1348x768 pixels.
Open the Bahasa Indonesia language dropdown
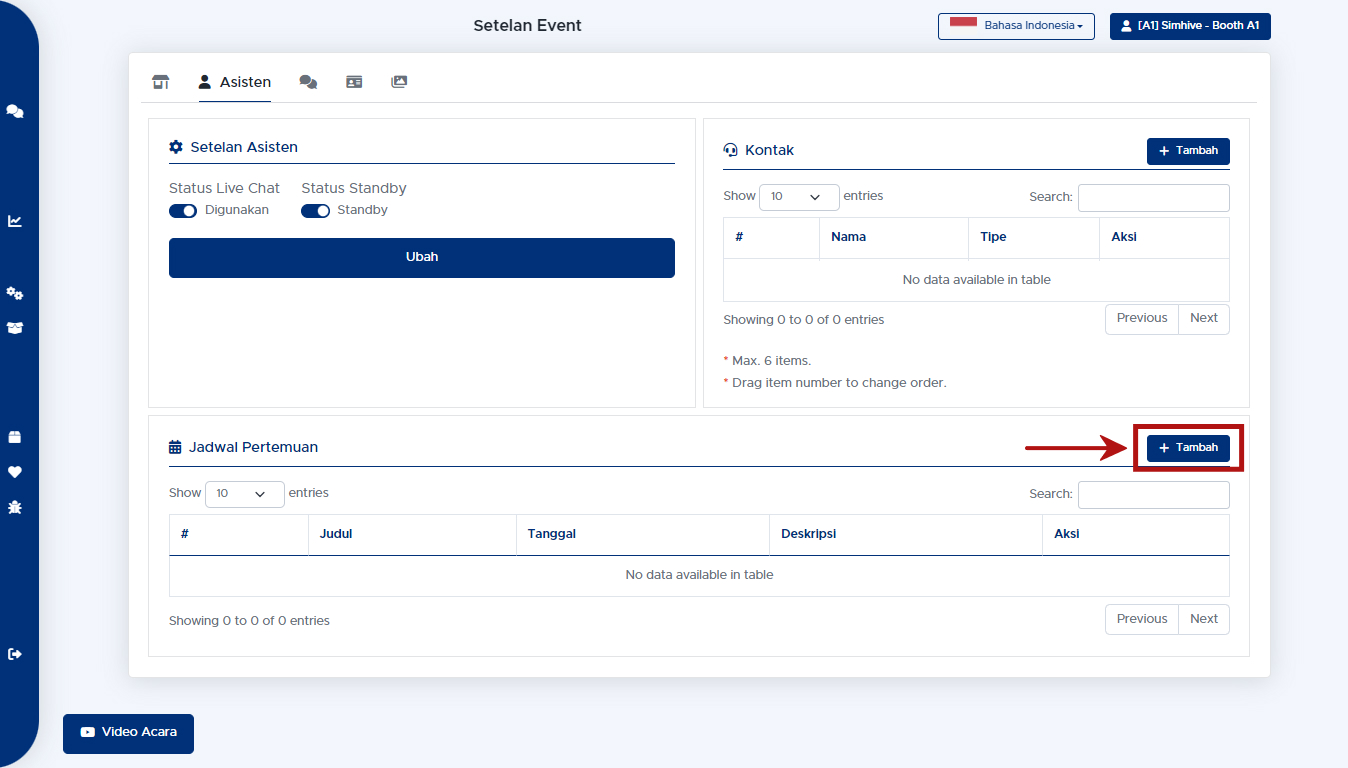point(1016,26)
